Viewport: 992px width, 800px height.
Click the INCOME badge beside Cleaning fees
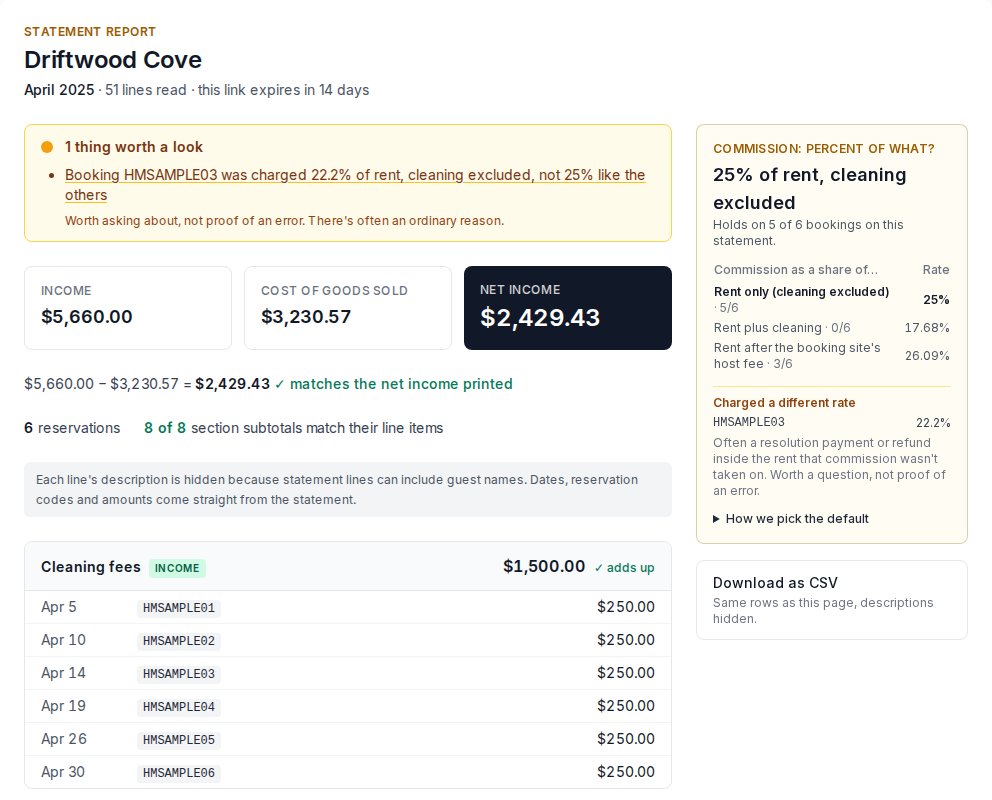point(177,568)
